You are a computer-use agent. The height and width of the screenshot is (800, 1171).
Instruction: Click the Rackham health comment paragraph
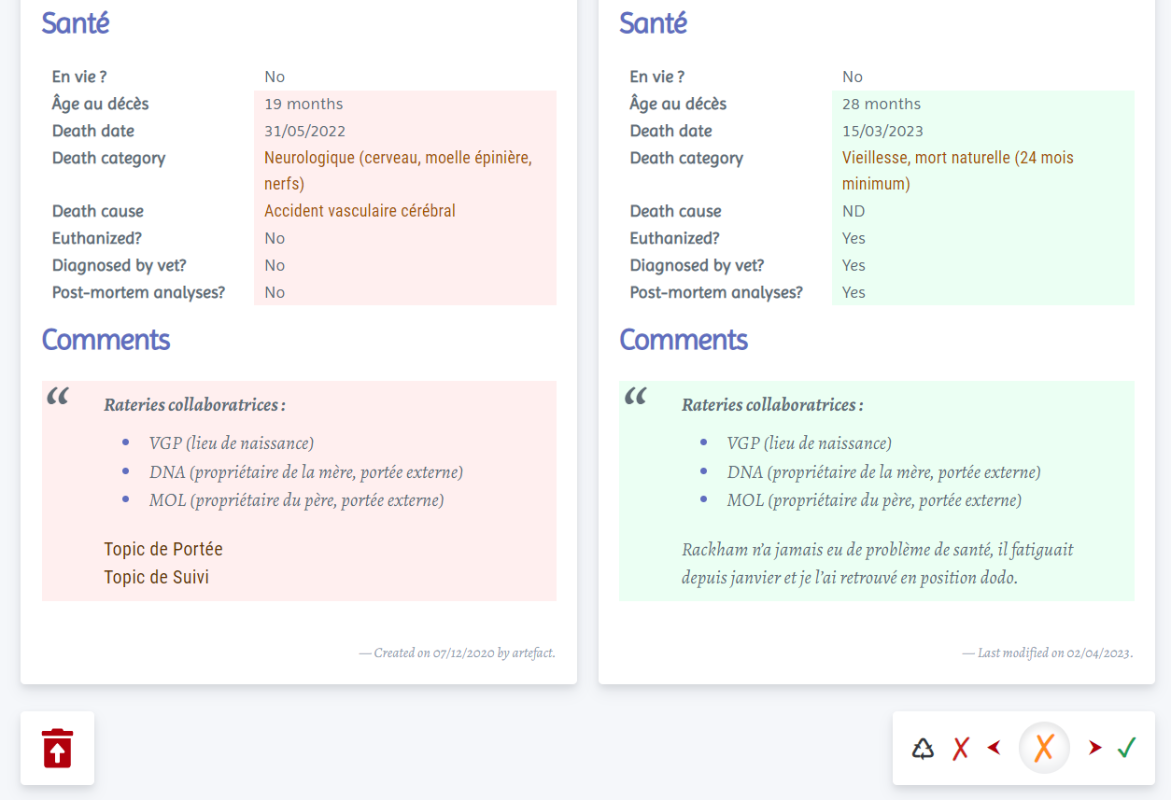pyautogui.click(x=877, y=564)
